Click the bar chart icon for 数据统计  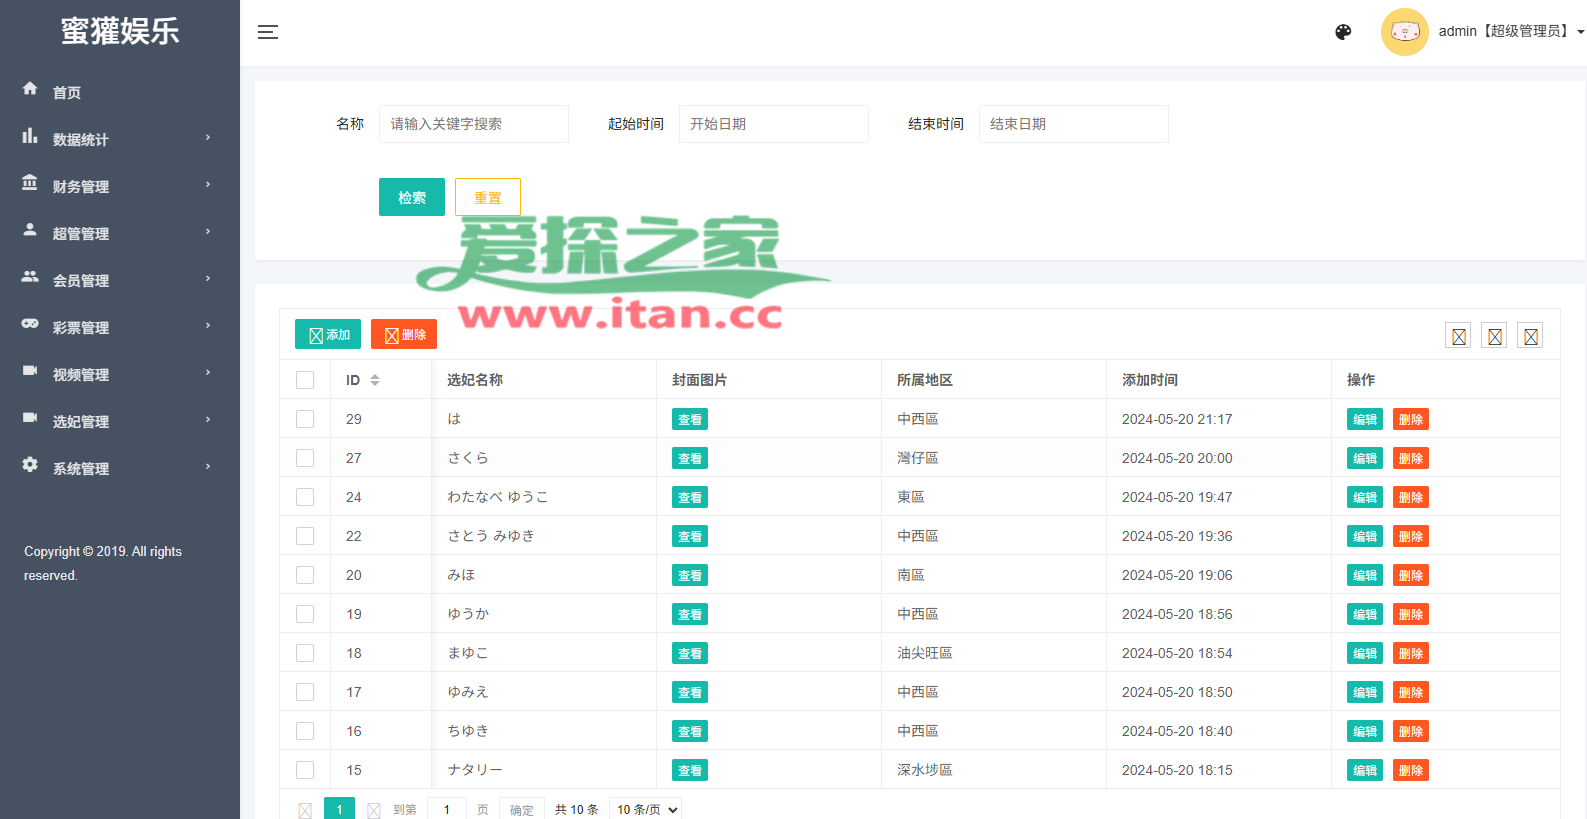(x=30, y=136)
